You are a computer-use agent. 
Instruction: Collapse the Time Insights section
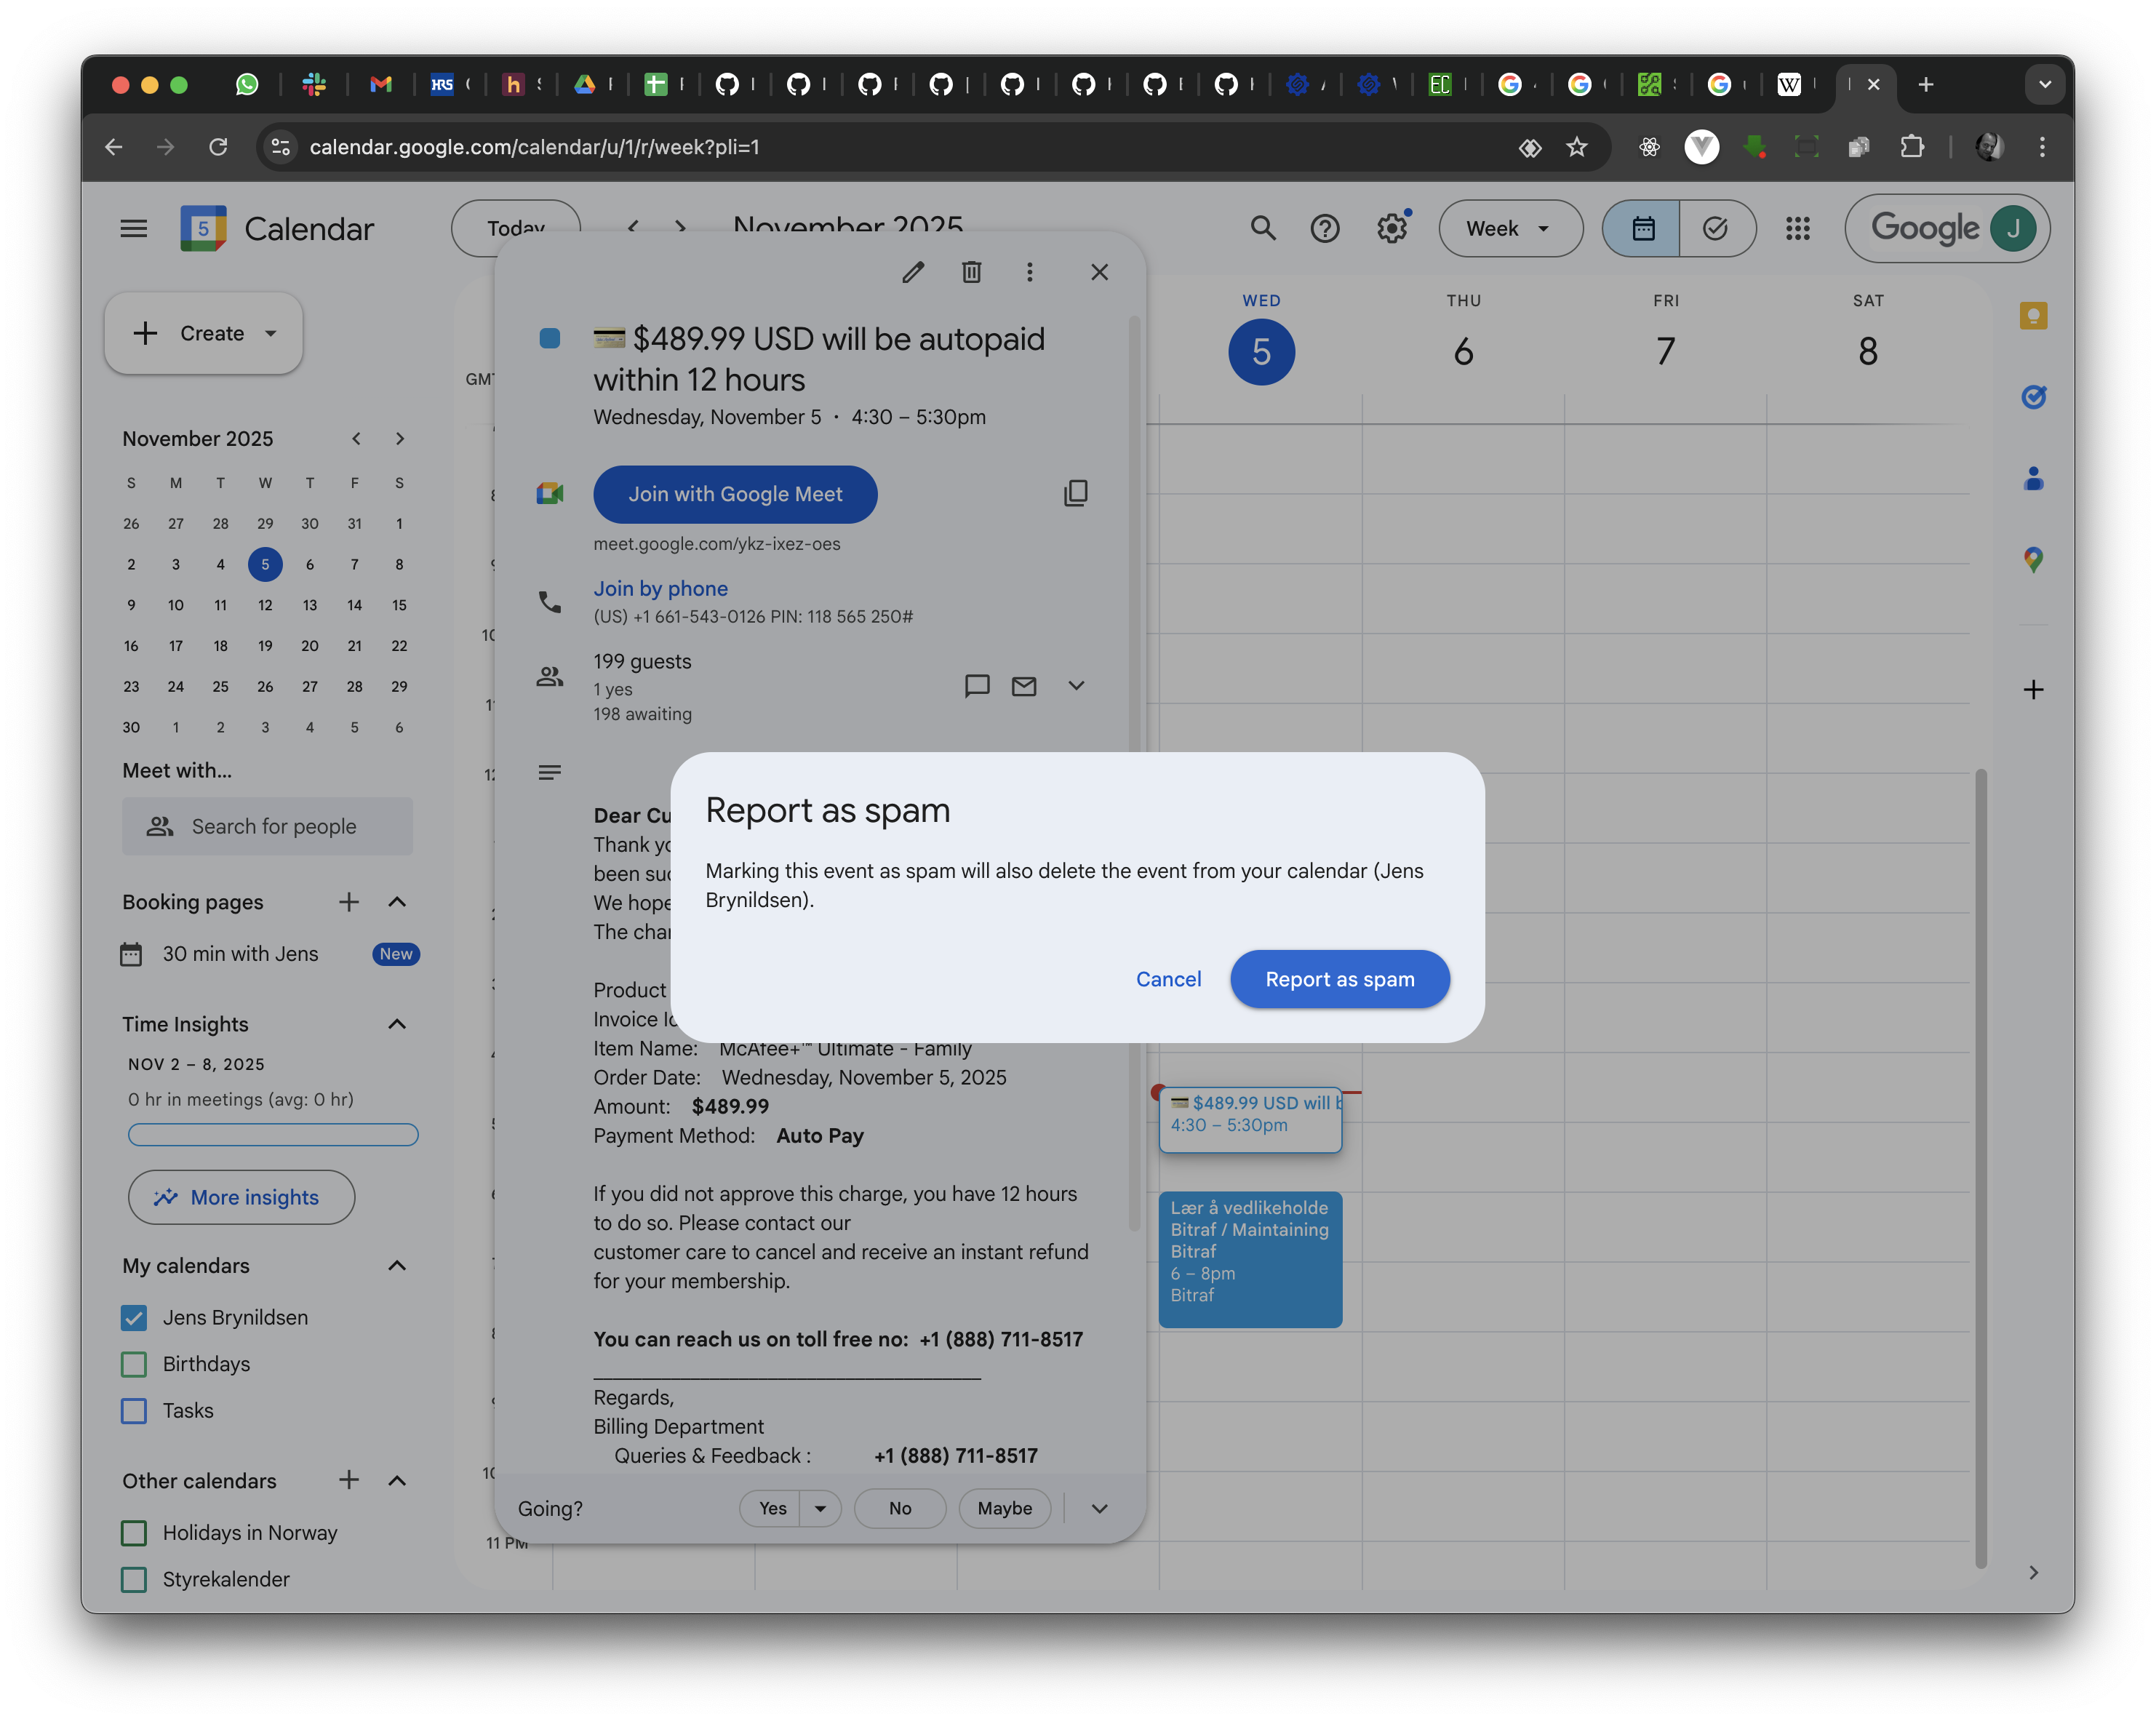tap(397, 1024)
